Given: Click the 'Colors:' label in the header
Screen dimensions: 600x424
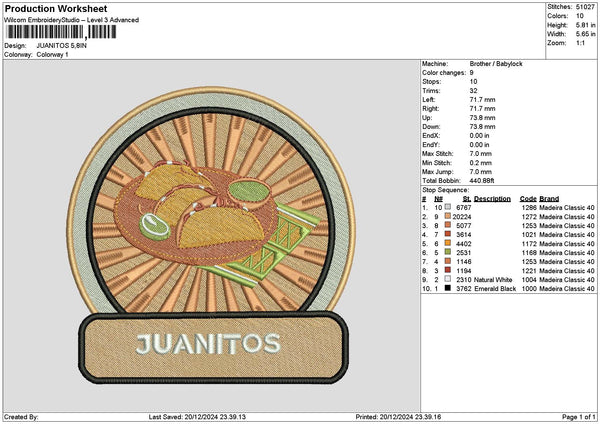Looking at the screenshot, I should pyautogui.click(x=558, y=16).
